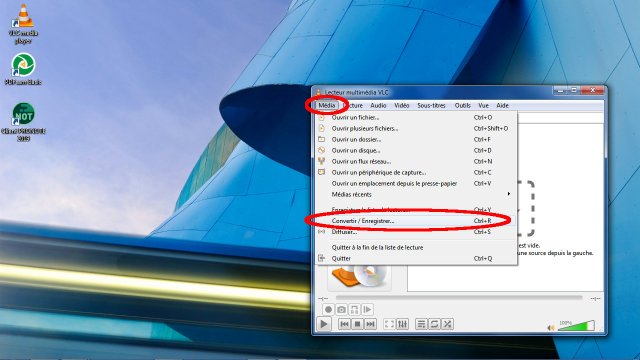The width and height of the screenshot is (640, 360).
Task: Open the Outils menu
Action: [x=462, y=105]
